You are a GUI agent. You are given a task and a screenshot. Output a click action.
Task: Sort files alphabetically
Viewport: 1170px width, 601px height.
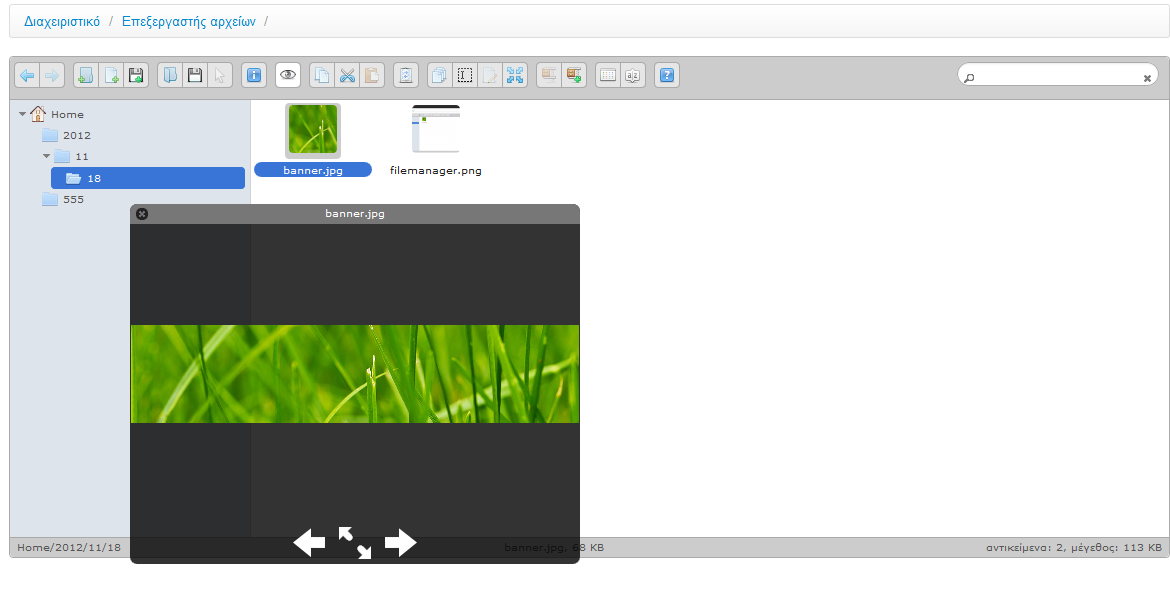click(x=632, y=75)
